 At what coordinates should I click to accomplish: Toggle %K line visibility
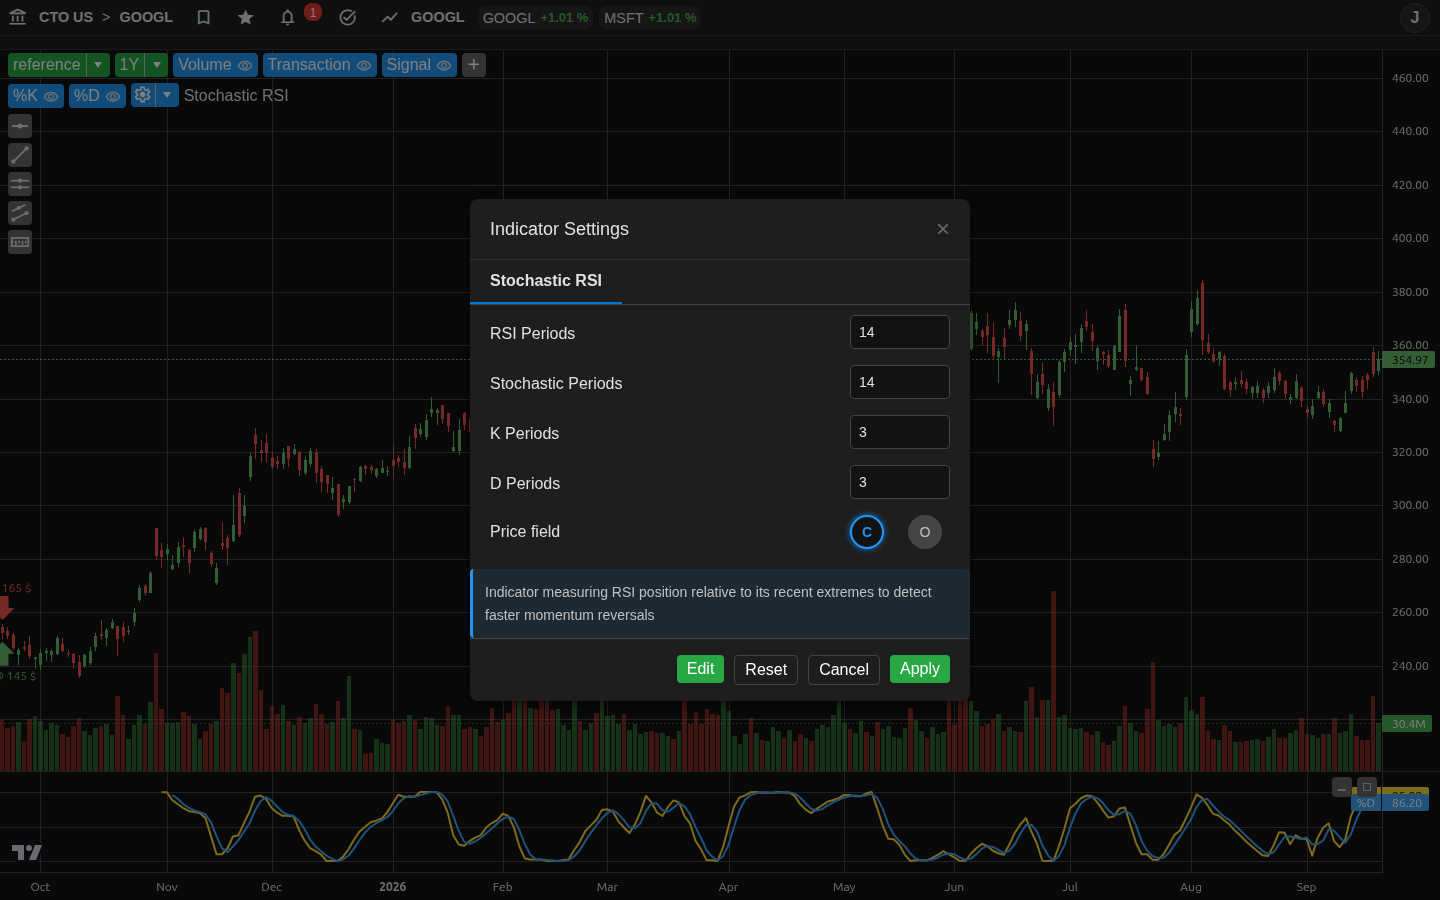[x=51, y=96]
